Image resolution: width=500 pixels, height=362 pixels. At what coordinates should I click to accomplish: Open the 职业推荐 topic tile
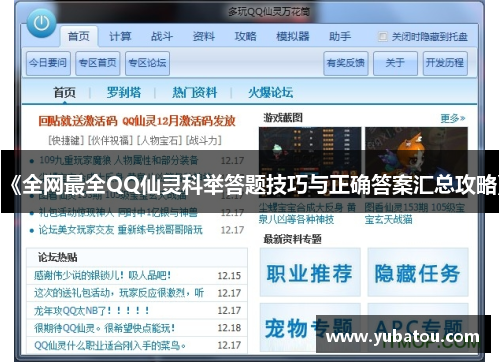tap(310, 272)
